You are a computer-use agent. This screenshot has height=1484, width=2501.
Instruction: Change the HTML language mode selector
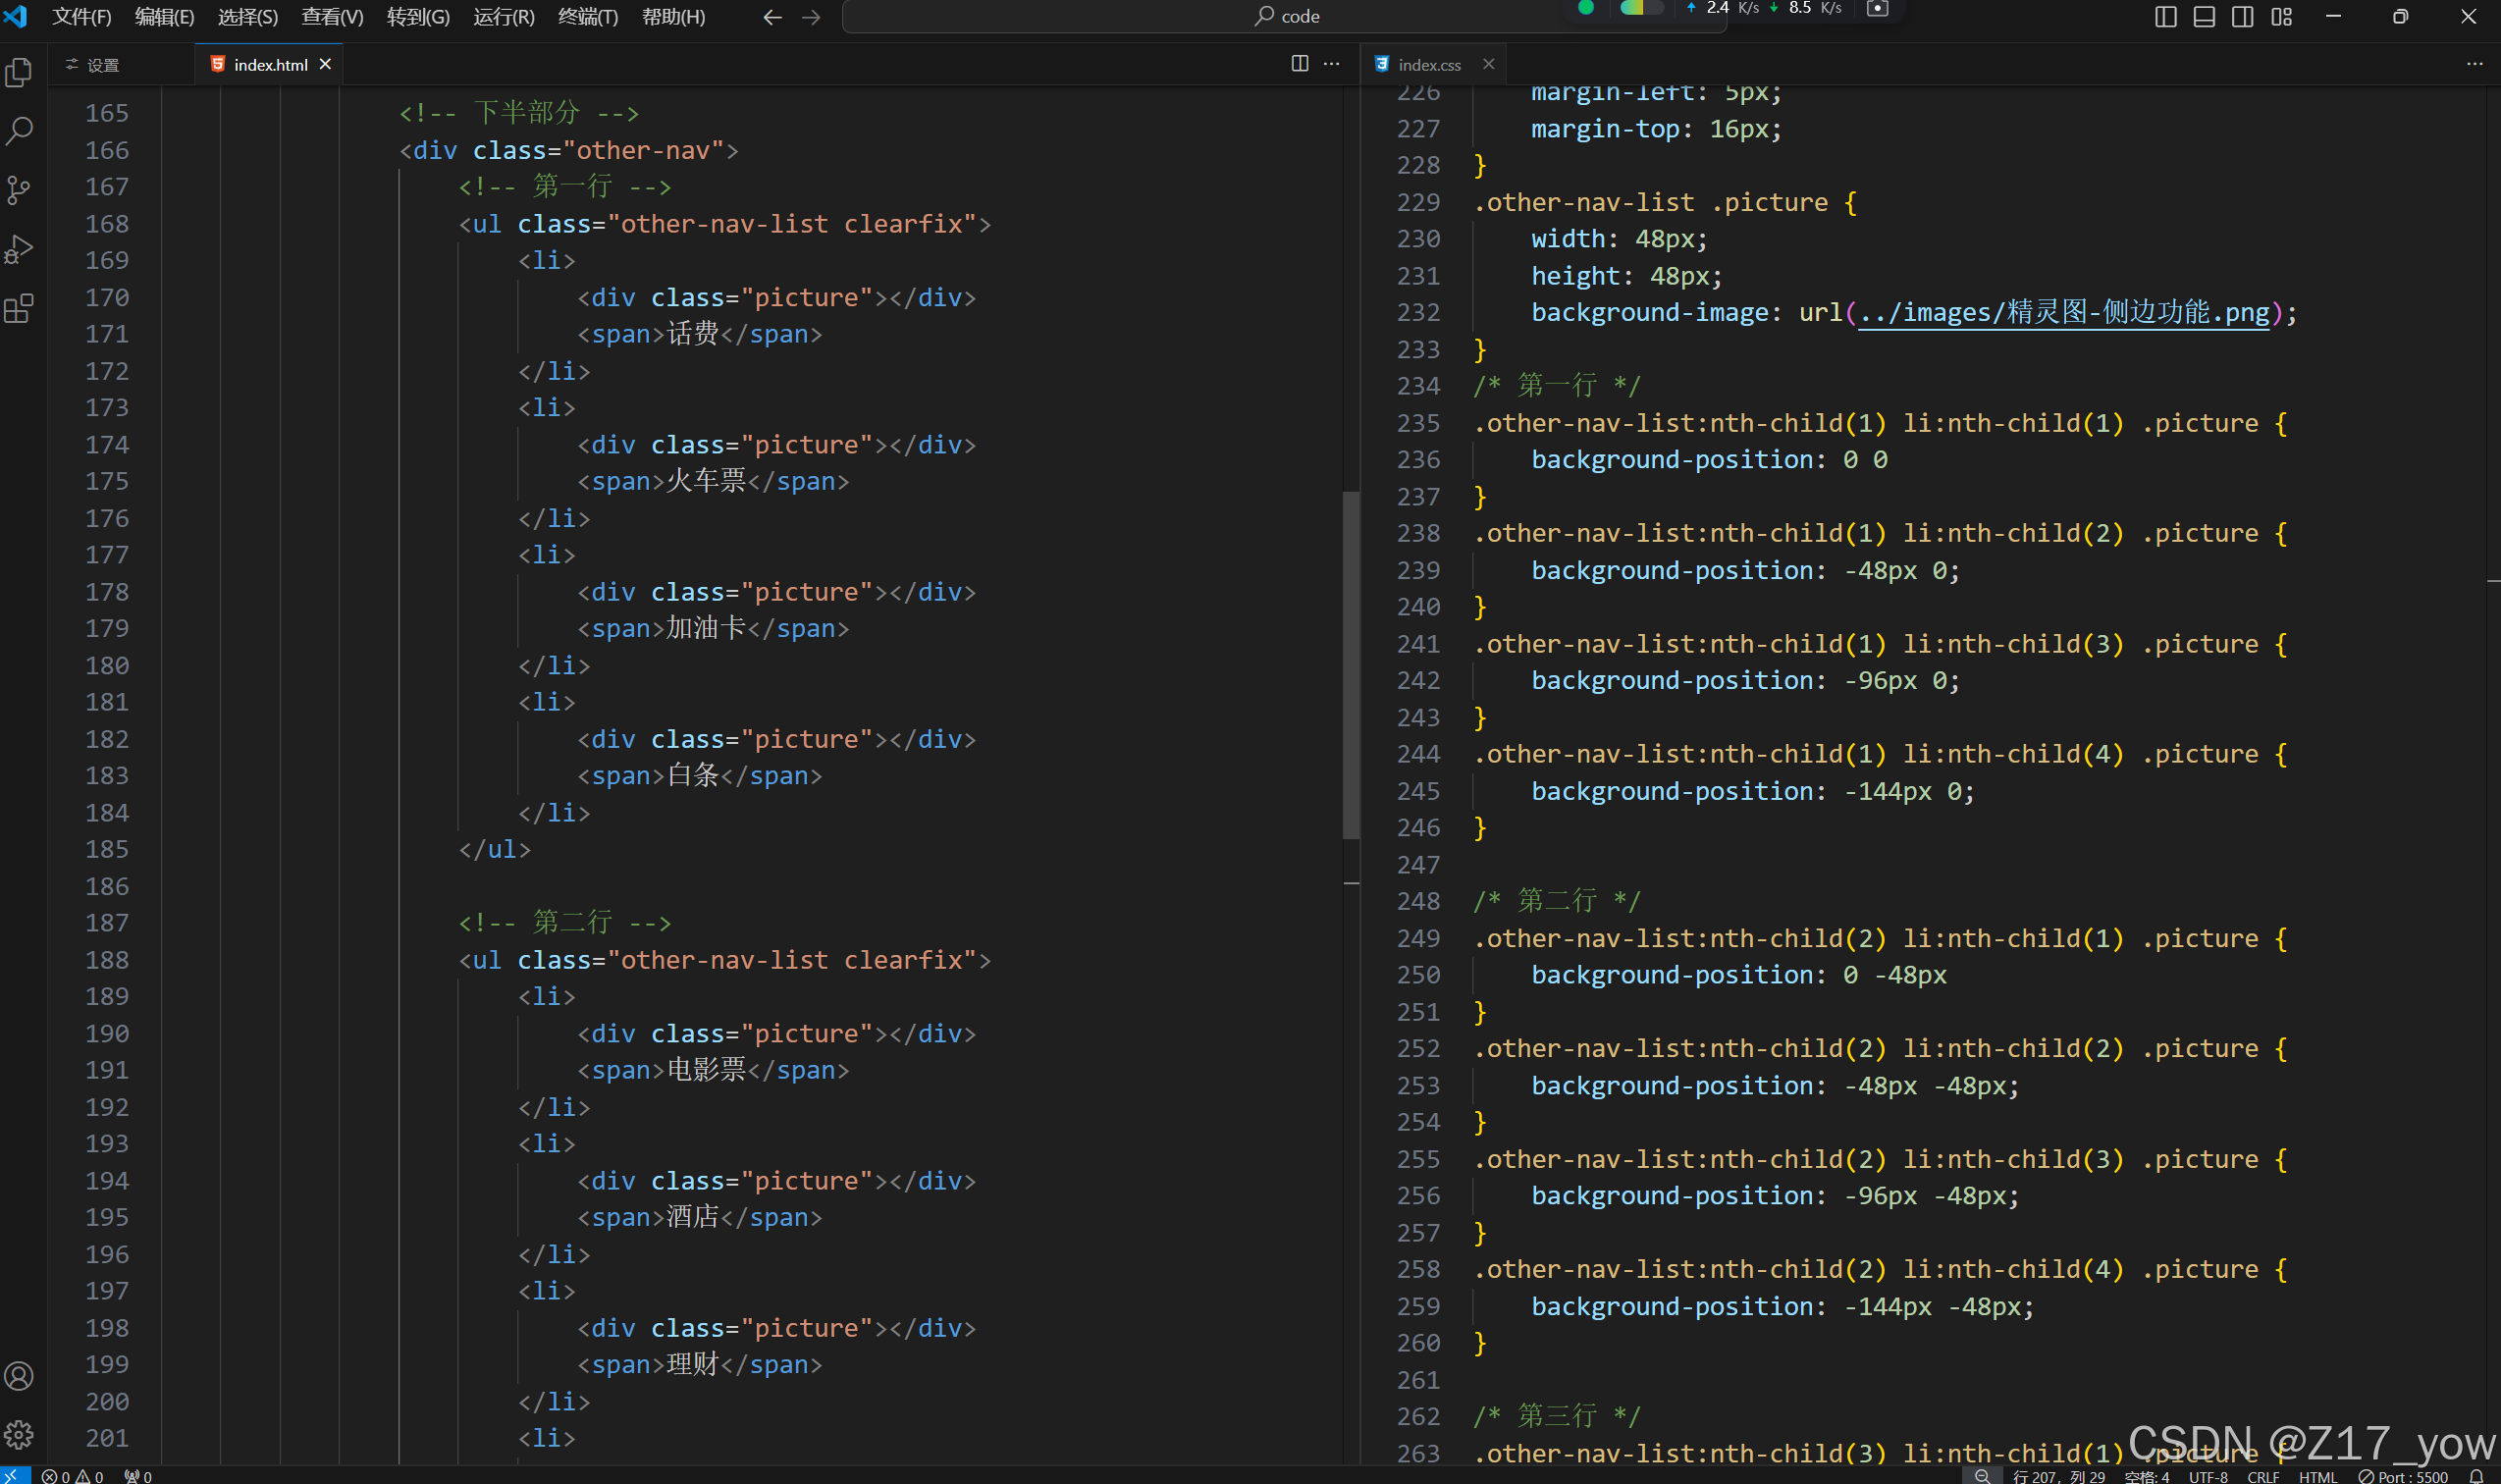click(x=2317, y=1476)
